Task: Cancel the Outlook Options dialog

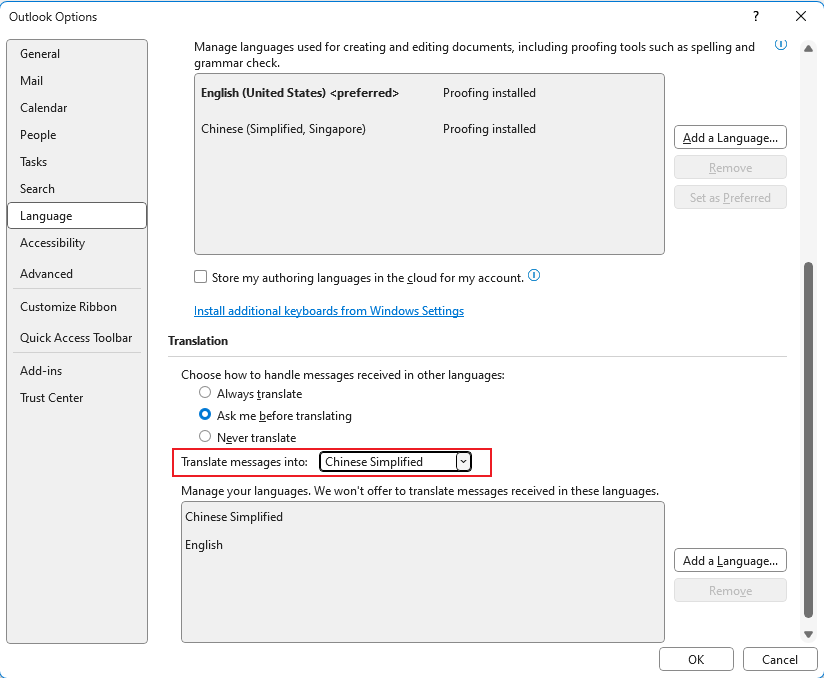Action: [x=779, y=659]
